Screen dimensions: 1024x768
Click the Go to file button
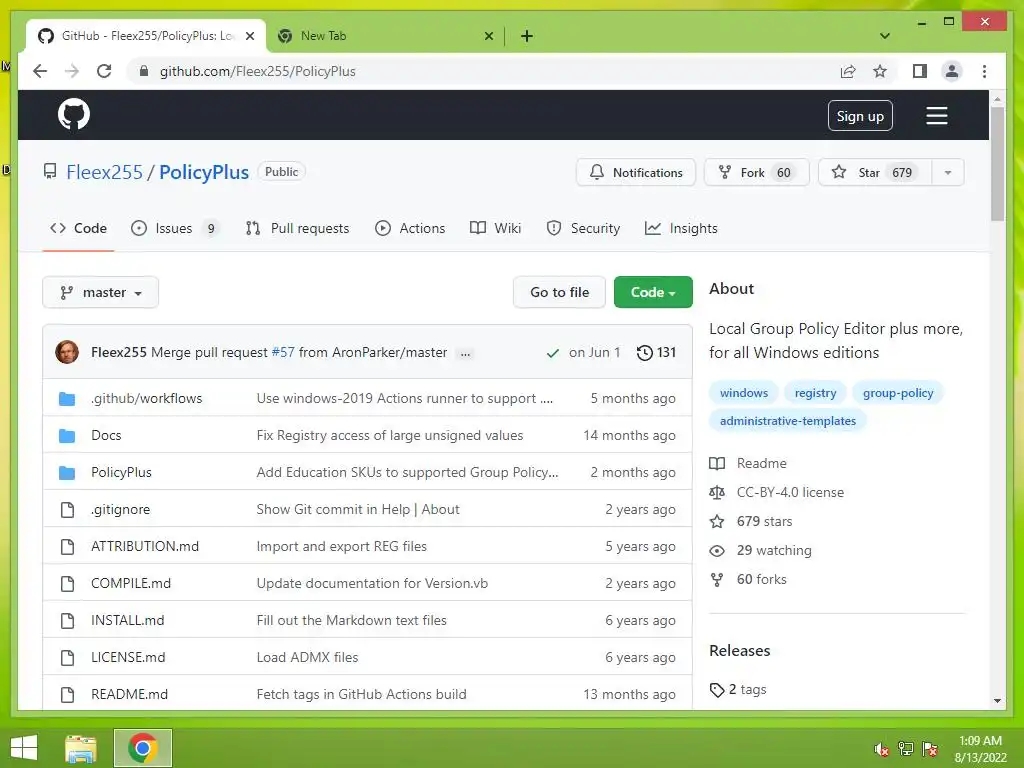click(x=559, y=293)
